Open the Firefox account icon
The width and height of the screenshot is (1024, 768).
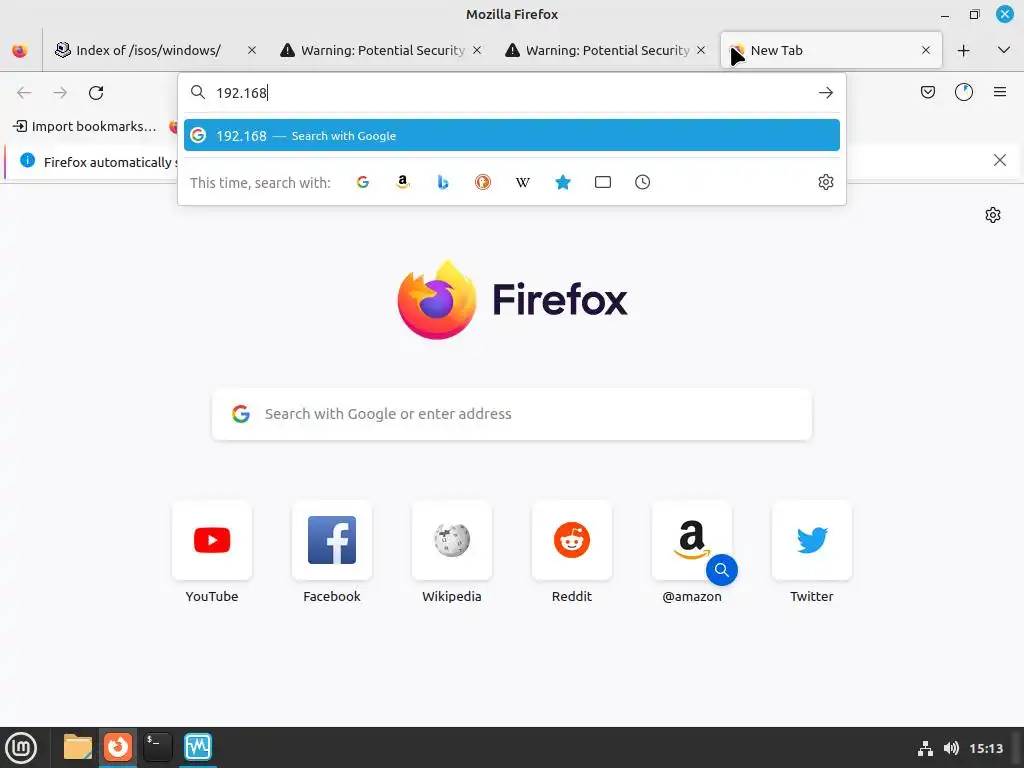pyautogui.click(x=964, y=92)
